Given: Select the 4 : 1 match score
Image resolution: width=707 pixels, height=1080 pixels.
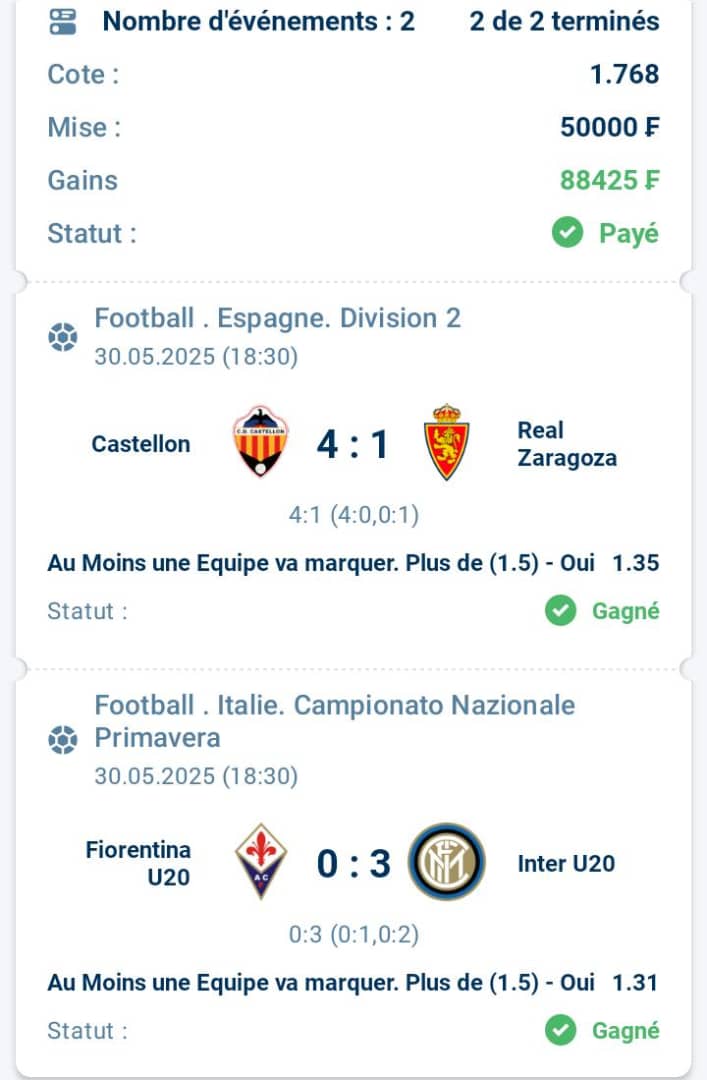Looking at the screenshot, I should (353, 444).
